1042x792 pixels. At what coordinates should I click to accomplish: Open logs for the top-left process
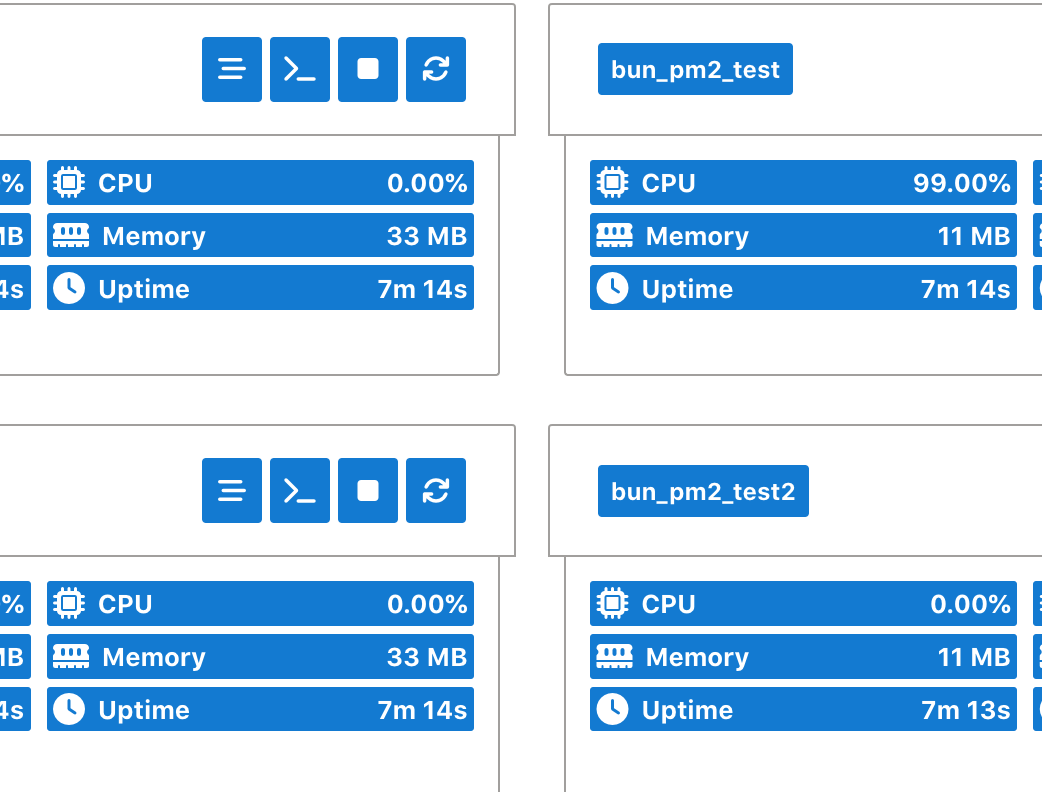pyautogui.click(x=231, y=69)
